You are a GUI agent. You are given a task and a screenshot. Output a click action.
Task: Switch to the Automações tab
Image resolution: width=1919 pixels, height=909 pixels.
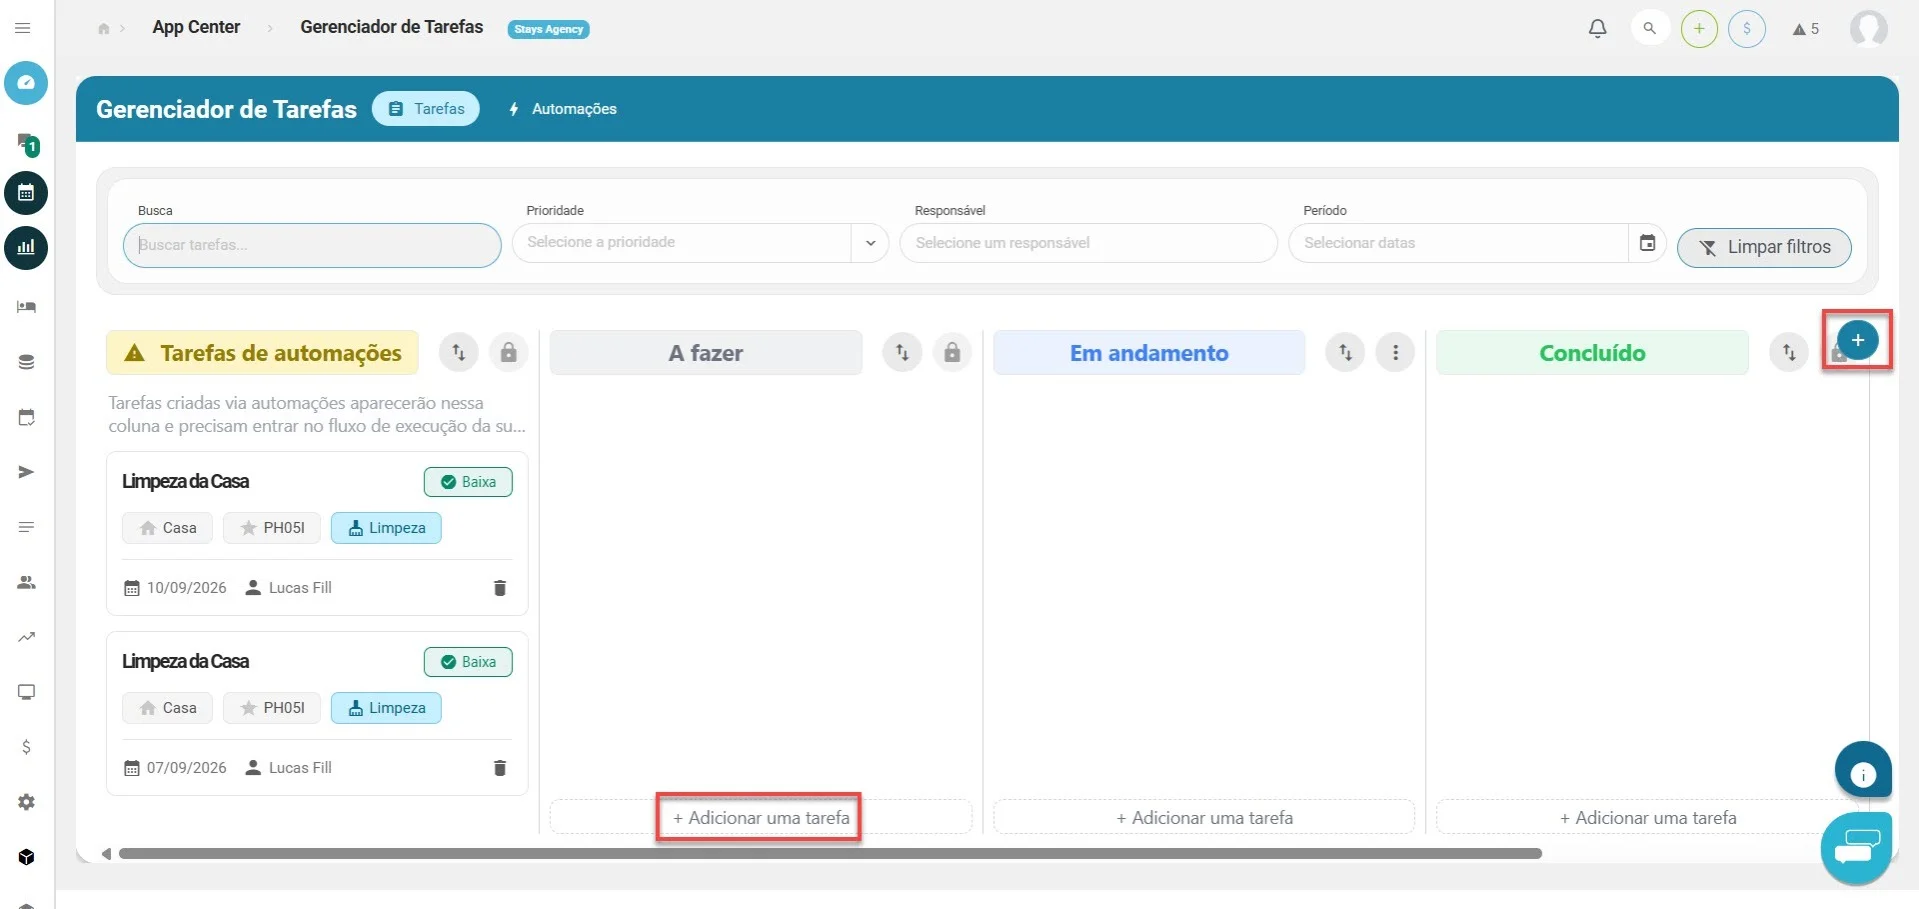coord(563,109)
